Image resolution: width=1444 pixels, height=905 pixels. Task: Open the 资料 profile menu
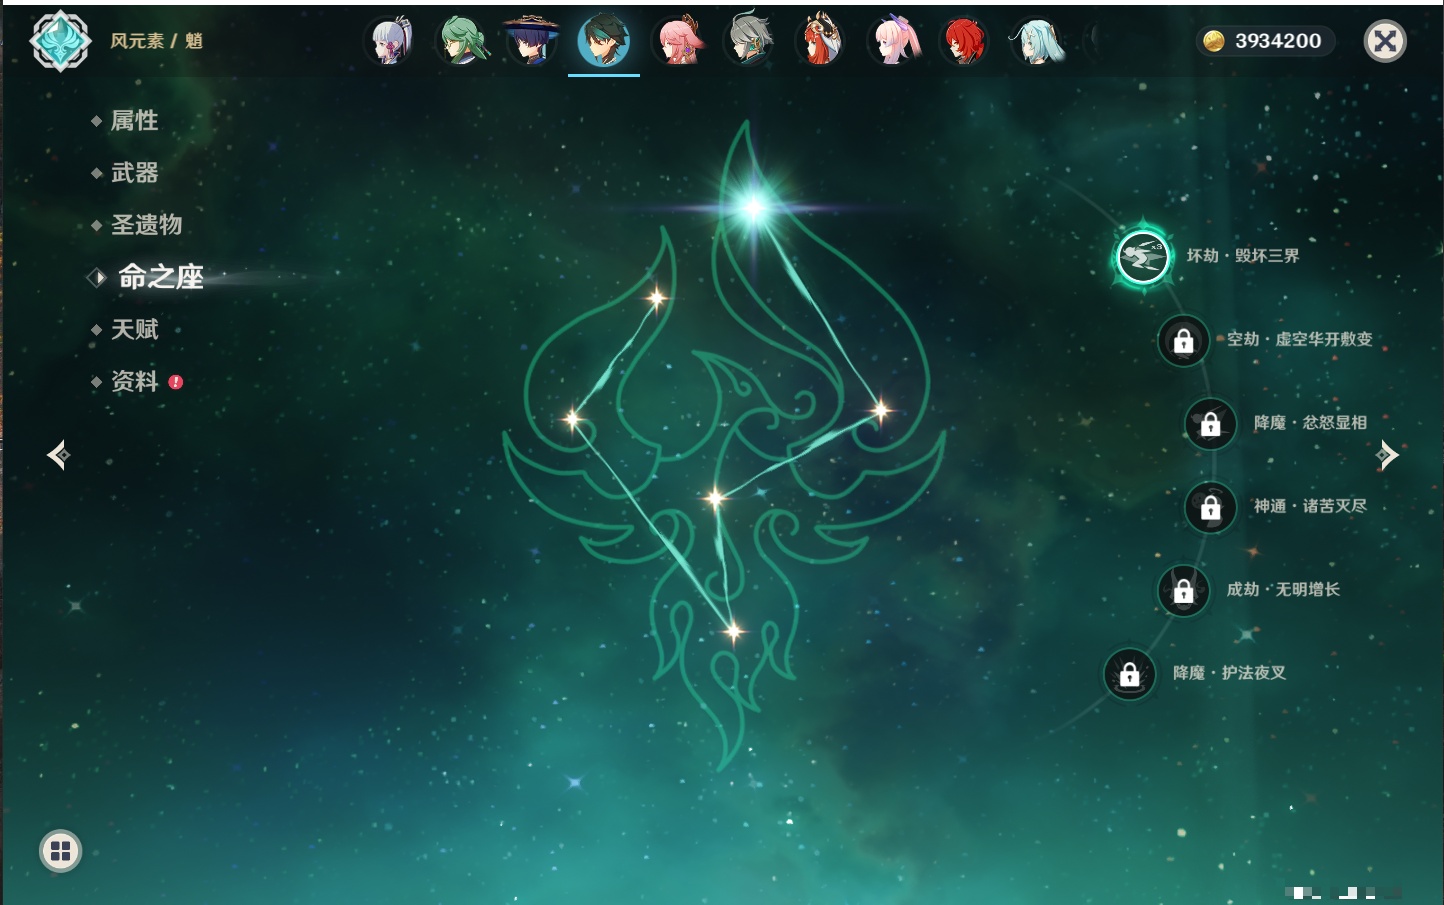click(x=134, y=381)
